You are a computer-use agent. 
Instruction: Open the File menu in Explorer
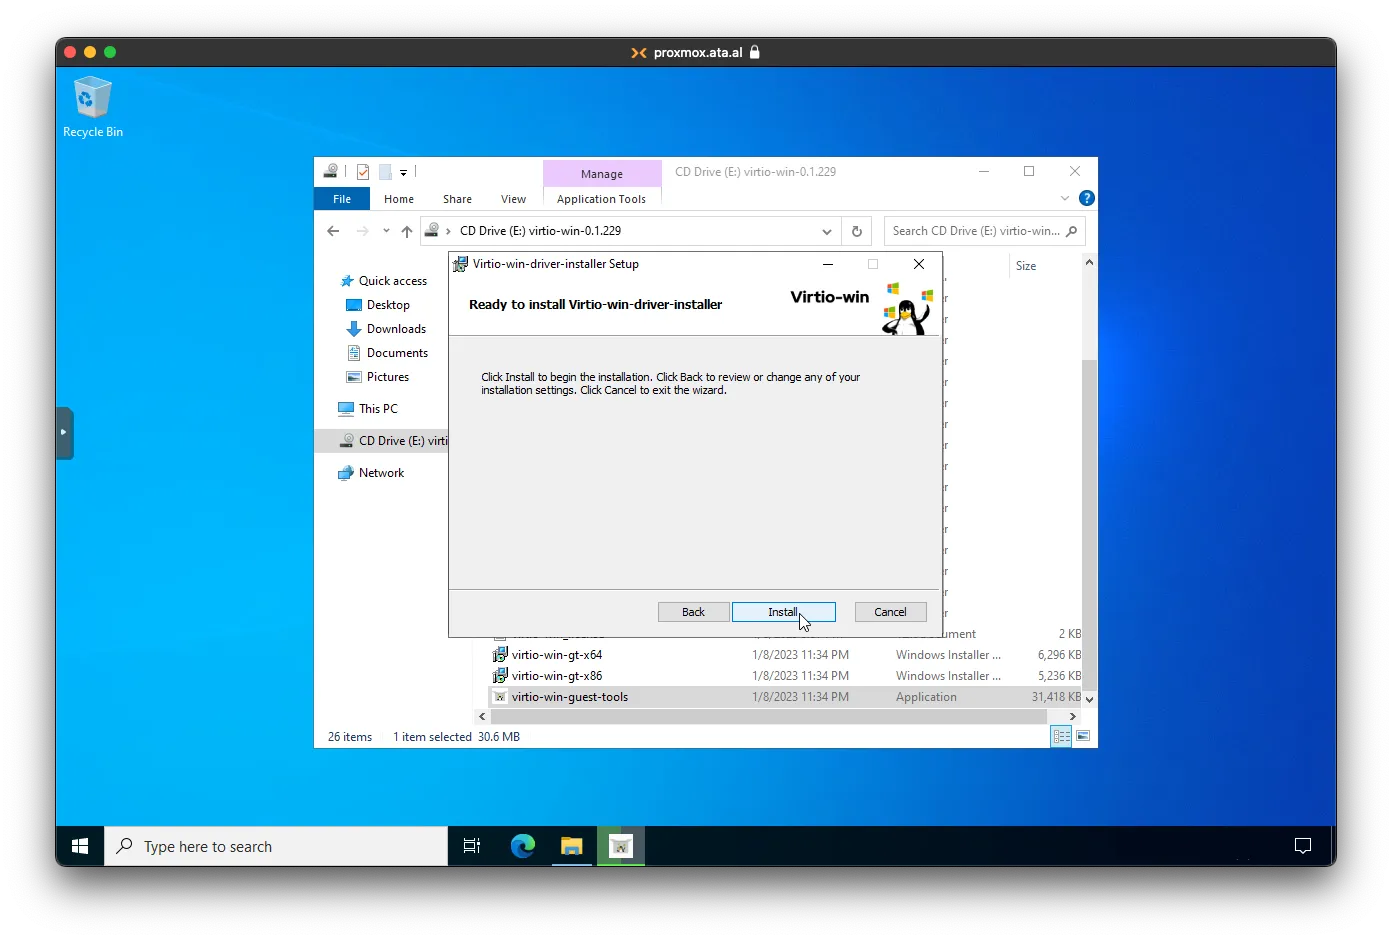click(x=342, y=199)
